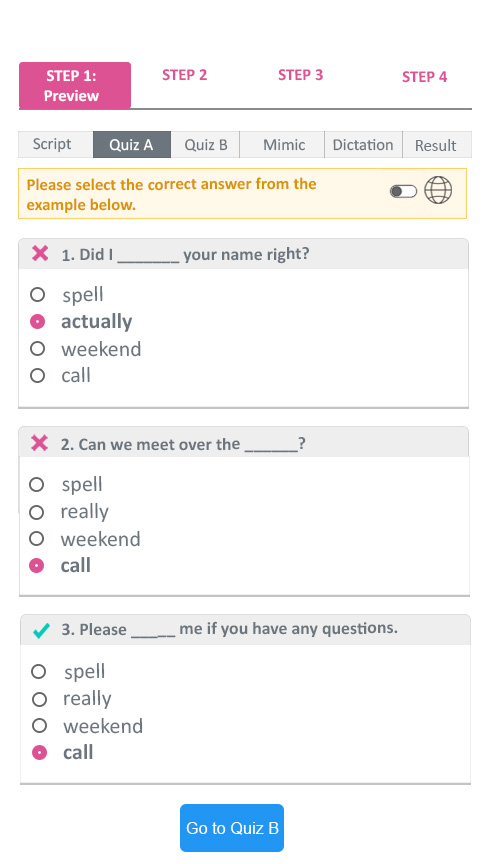Image resolution: width=490 pixels, height=864 pixels.
Task: Switch to the Quiz B tab
Action: coord(206,145)
